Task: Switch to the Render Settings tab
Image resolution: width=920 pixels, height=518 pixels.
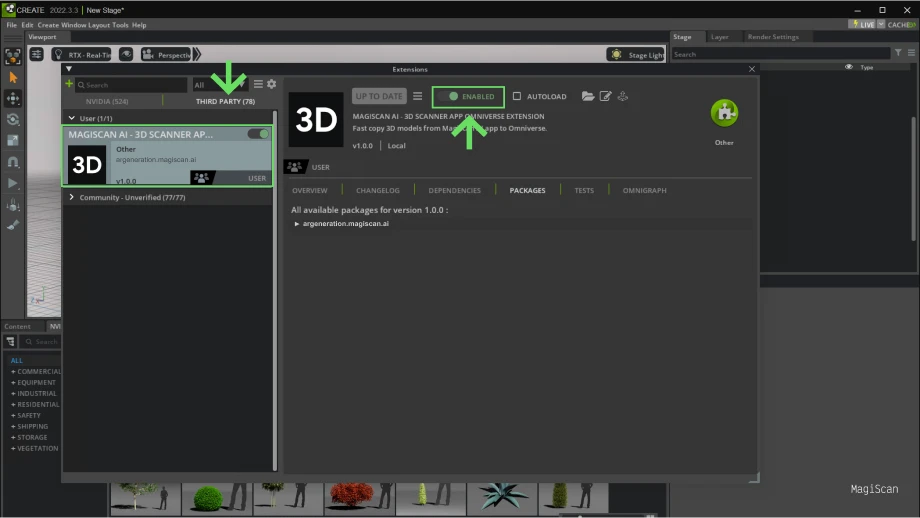Action: tap(773, 37)
